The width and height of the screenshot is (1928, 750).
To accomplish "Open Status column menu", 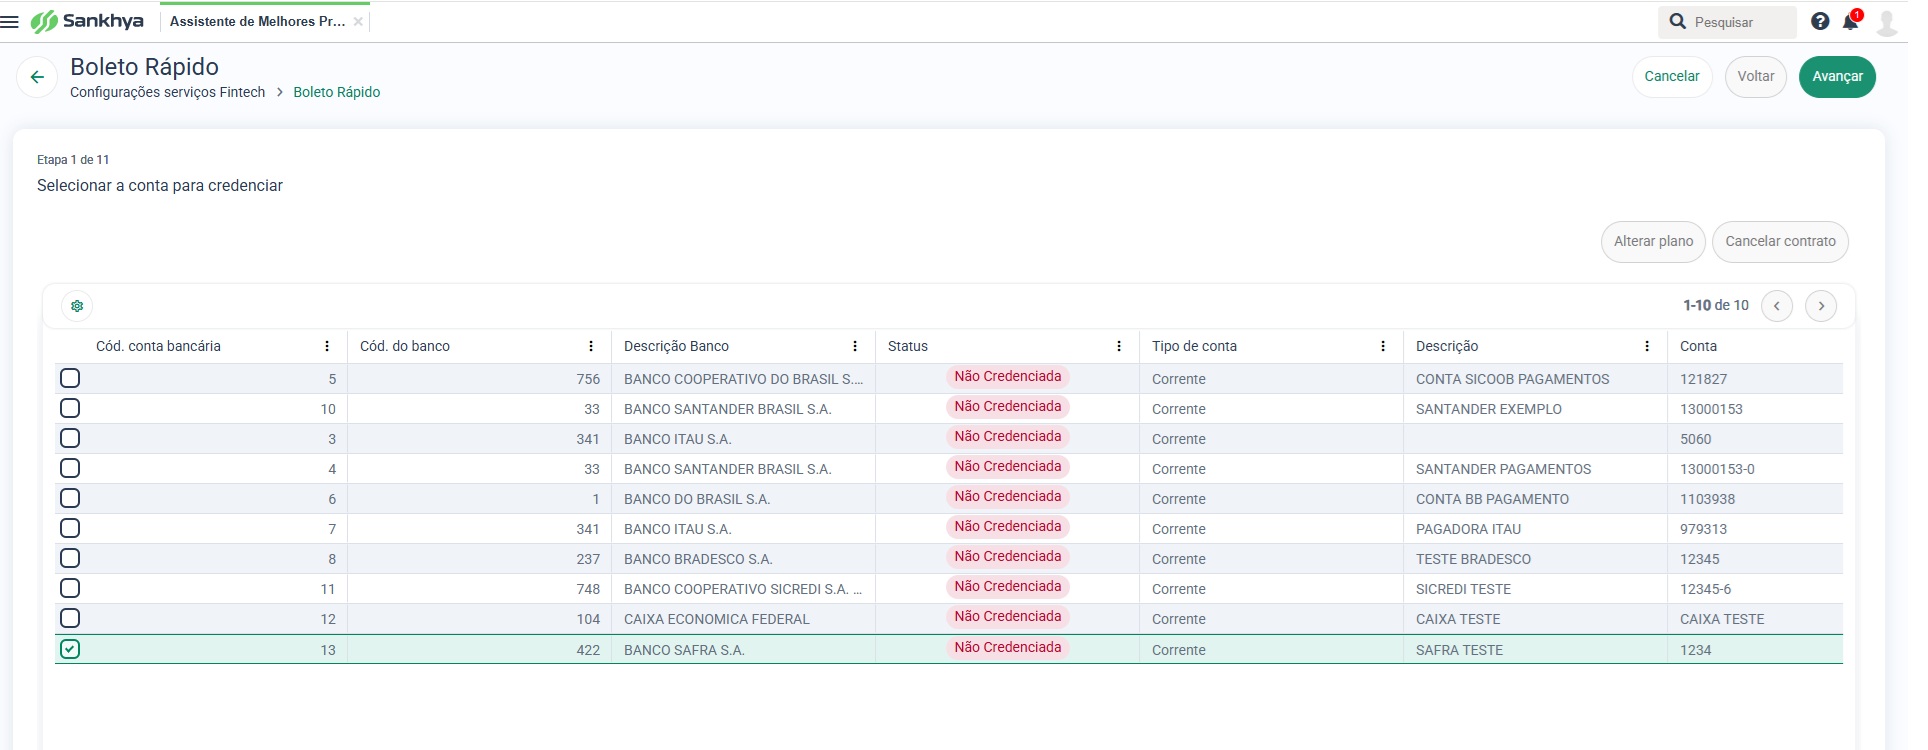I will (1119, 346).
